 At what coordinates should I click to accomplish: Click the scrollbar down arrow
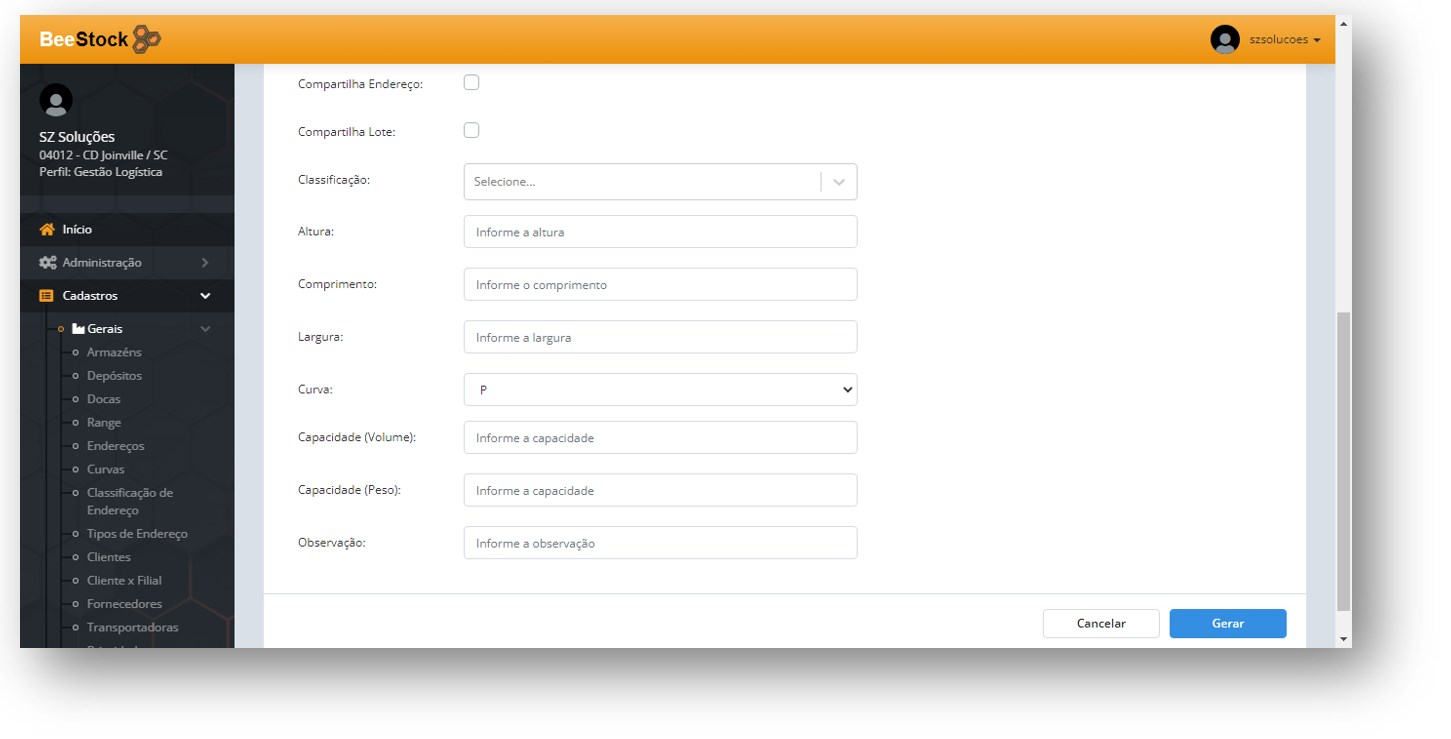pyautogui.click(x=1343, y=639)
